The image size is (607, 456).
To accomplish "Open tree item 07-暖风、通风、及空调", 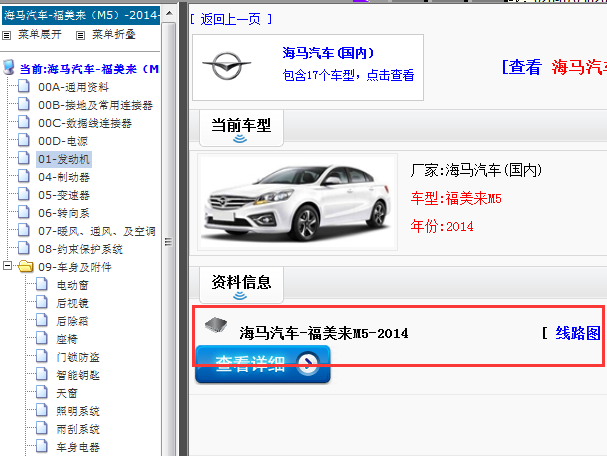I will click(x=97, y=231).
